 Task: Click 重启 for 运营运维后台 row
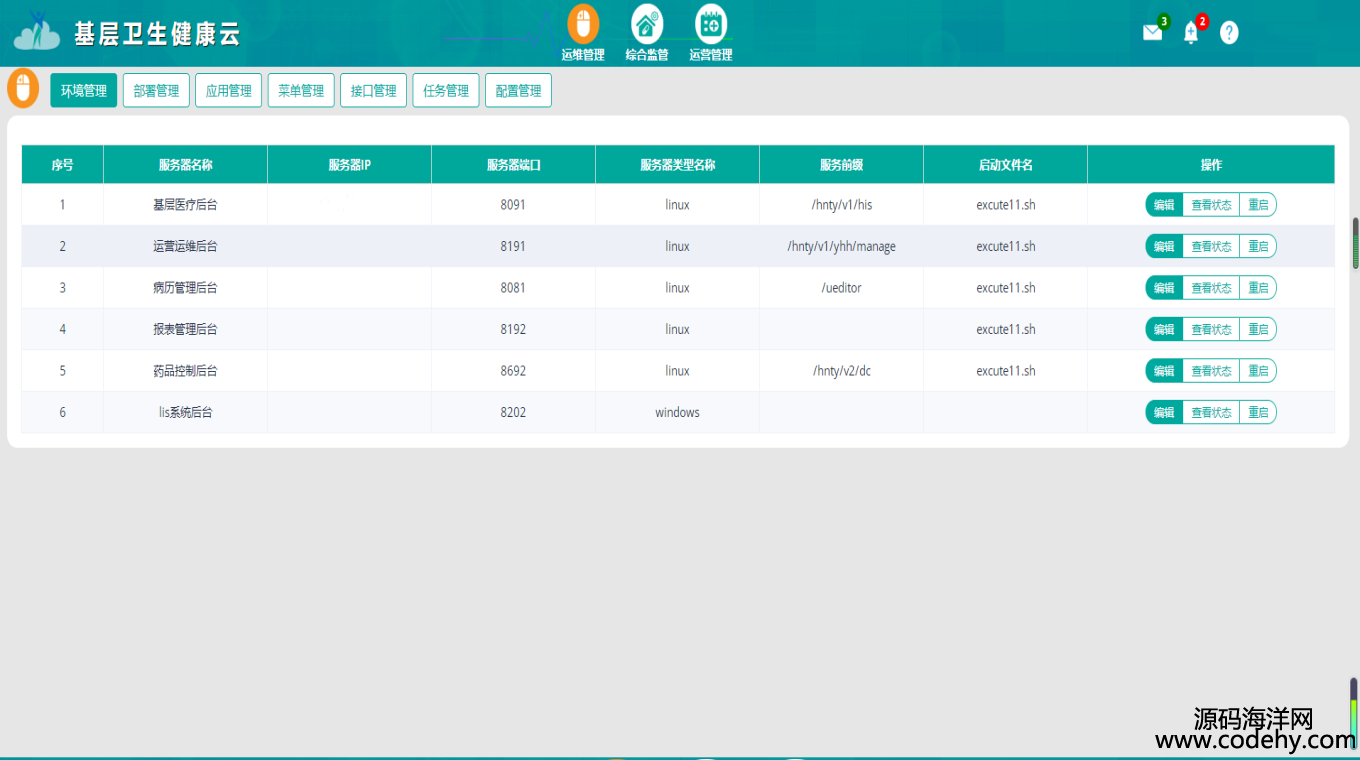pos(1258,246)
